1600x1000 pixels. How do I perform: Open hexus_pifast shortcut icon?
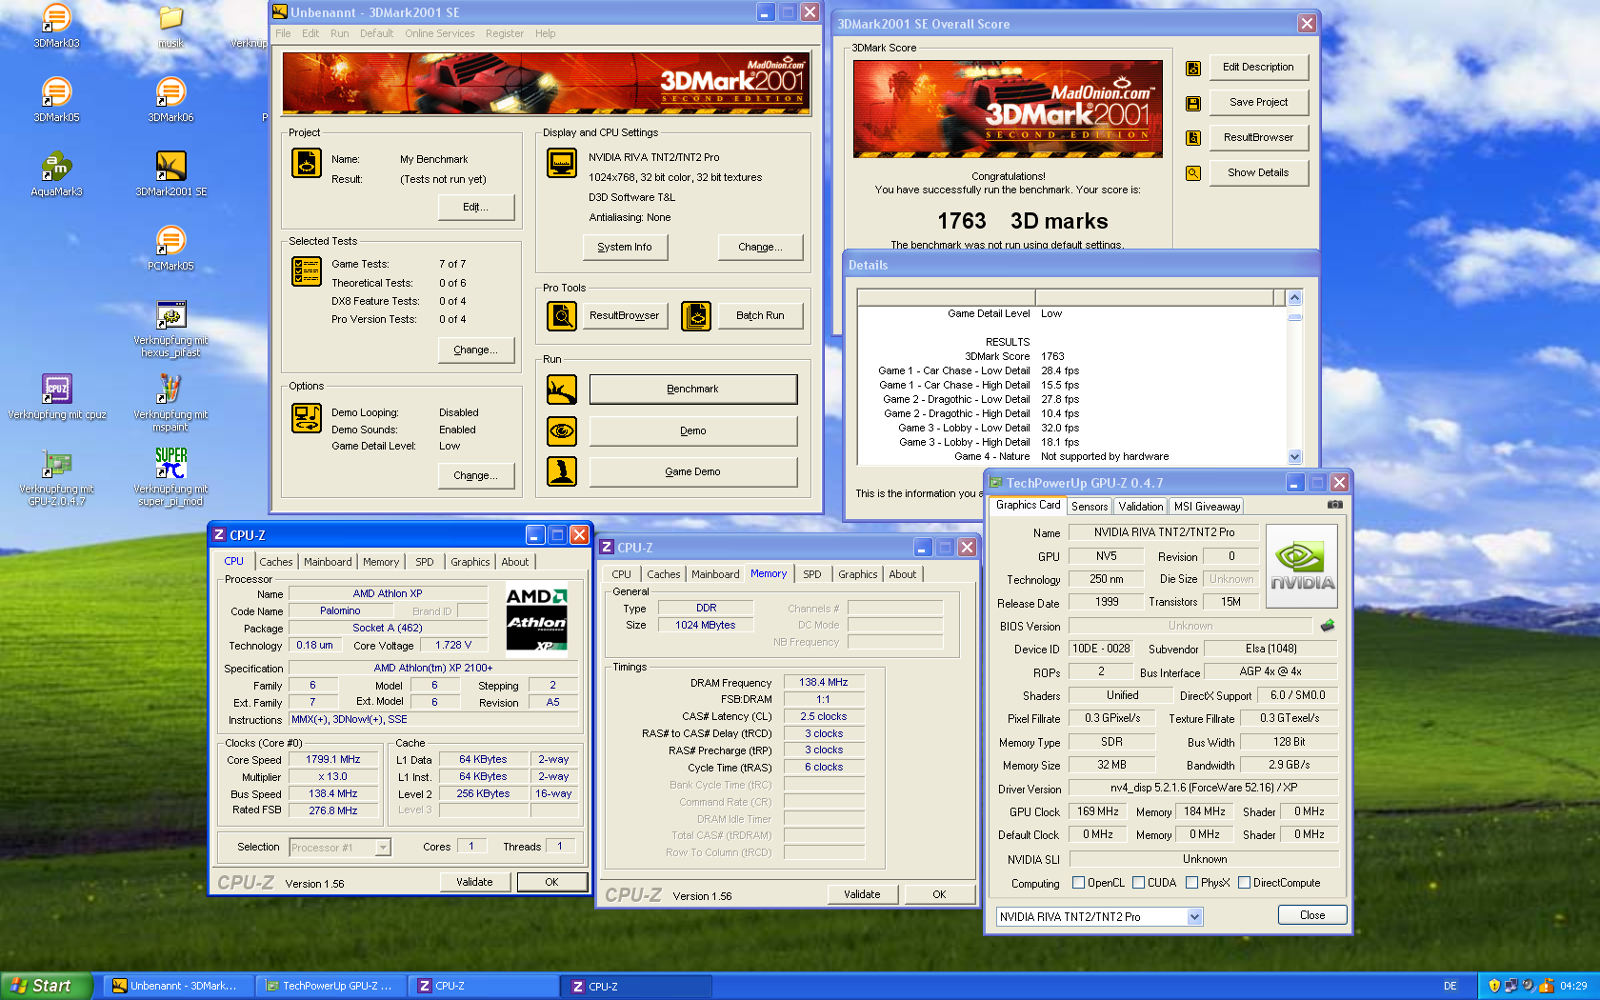pos(171,315)
